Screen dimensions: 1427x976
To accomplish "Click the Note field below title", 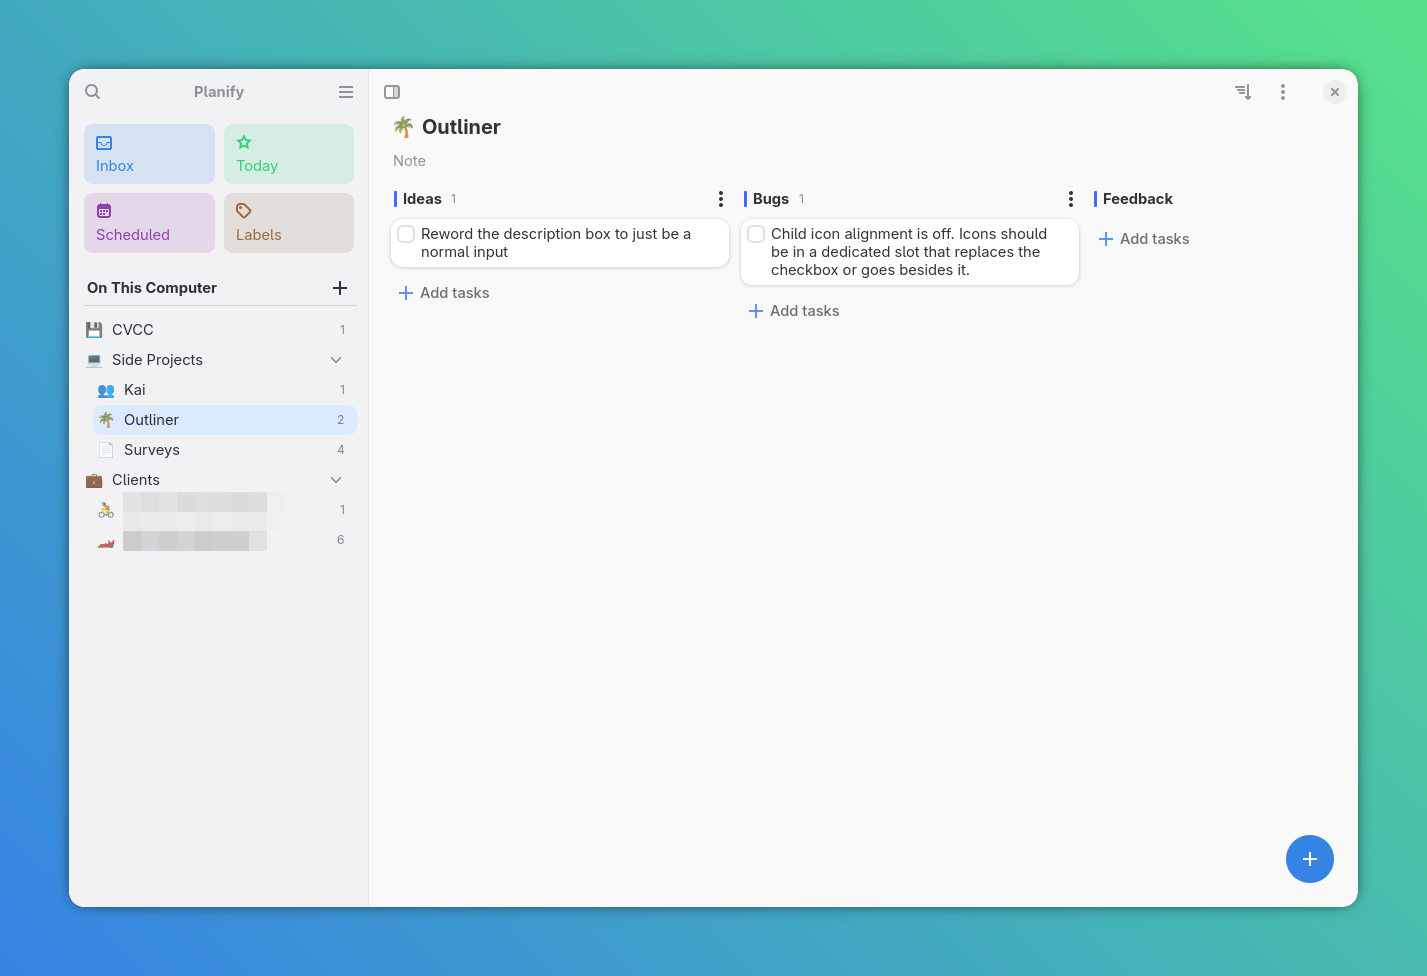I will [x=410, y=161].
